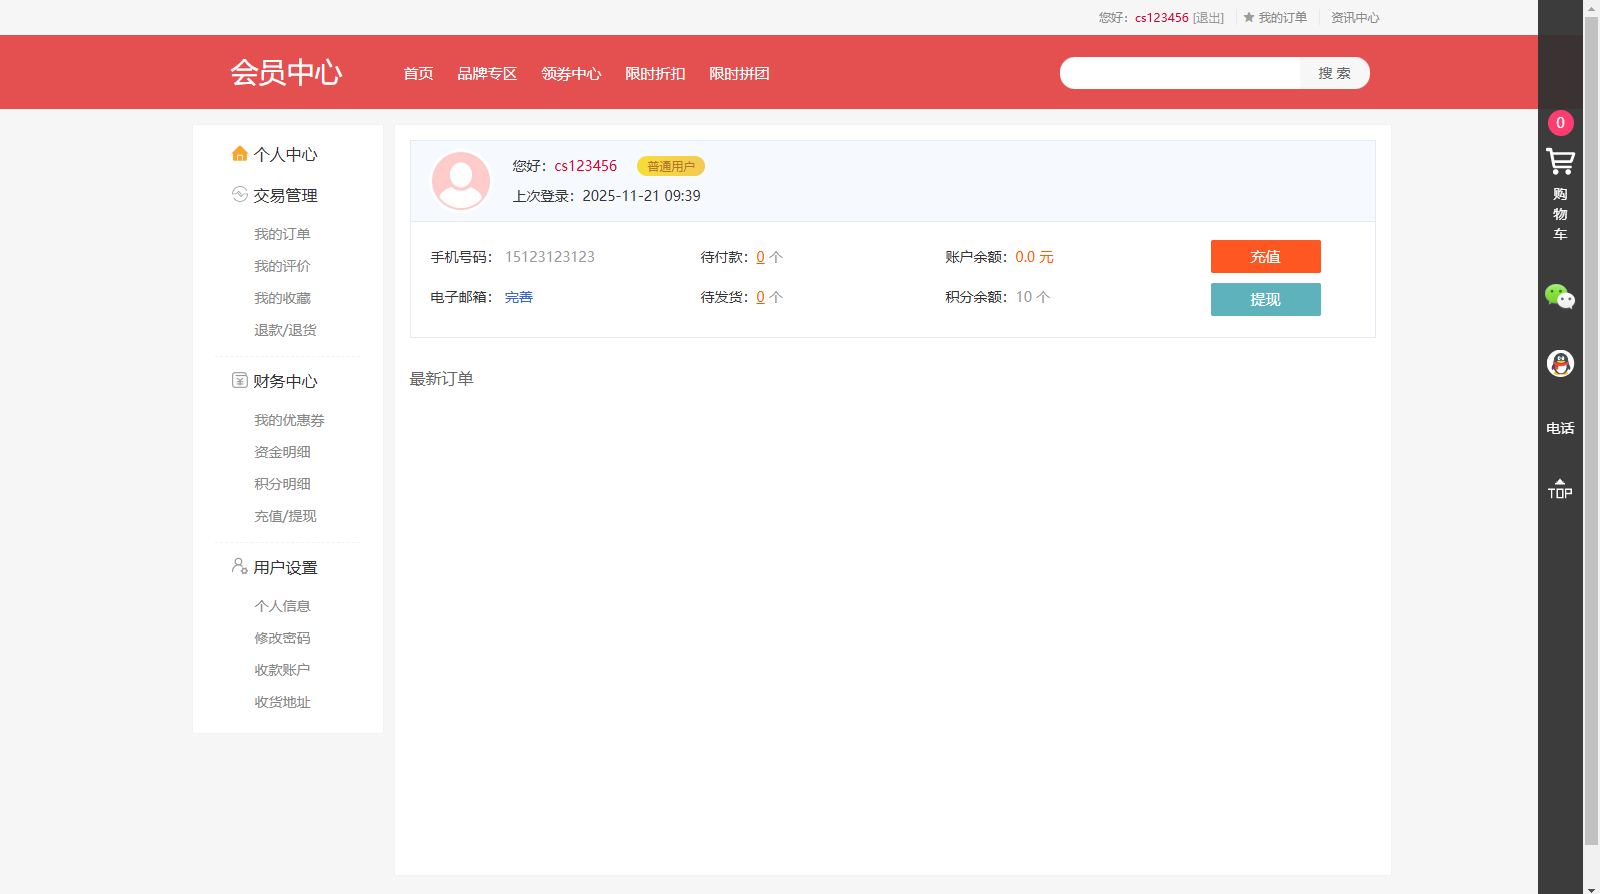Open 我的优惠券 in the sidebar
This screenshot has height=894, width=1600.
(289, 420)
